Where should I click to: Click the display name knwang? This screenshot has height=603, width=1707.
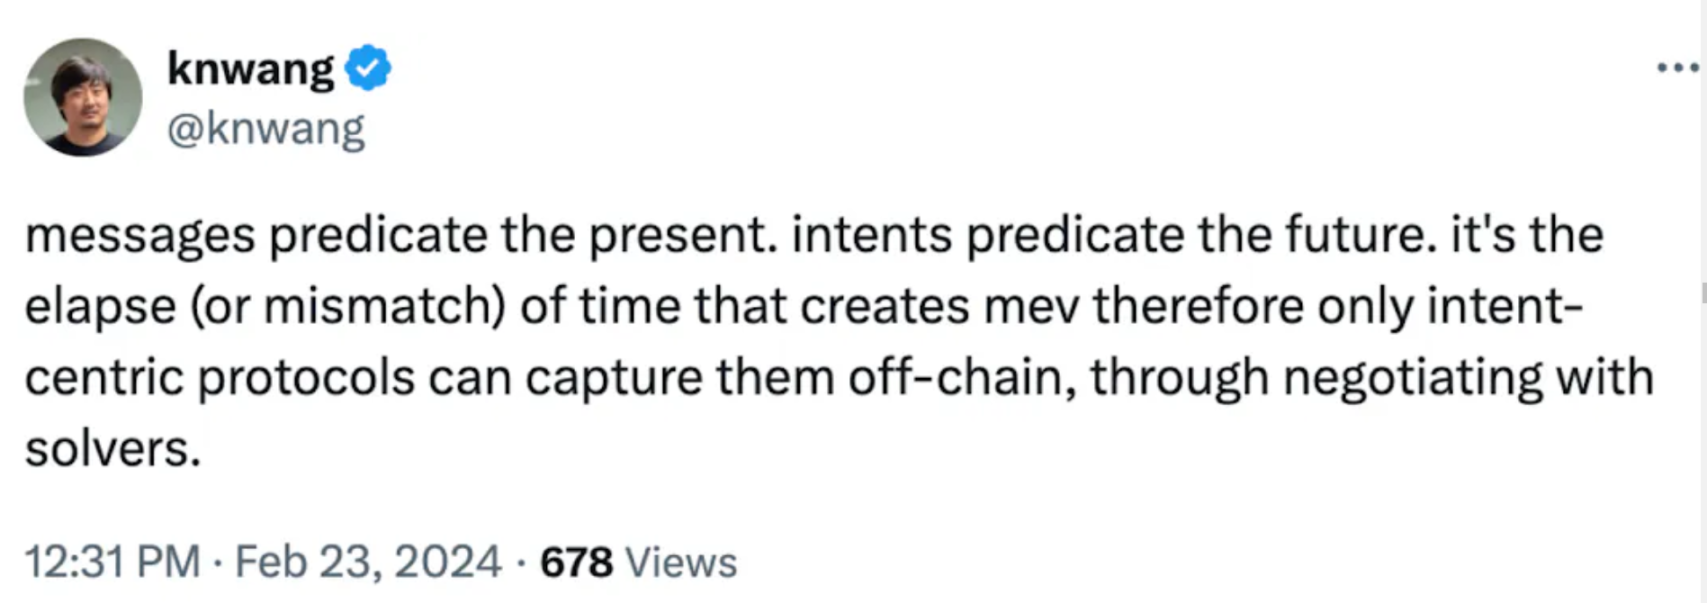(x=250, y=68)
